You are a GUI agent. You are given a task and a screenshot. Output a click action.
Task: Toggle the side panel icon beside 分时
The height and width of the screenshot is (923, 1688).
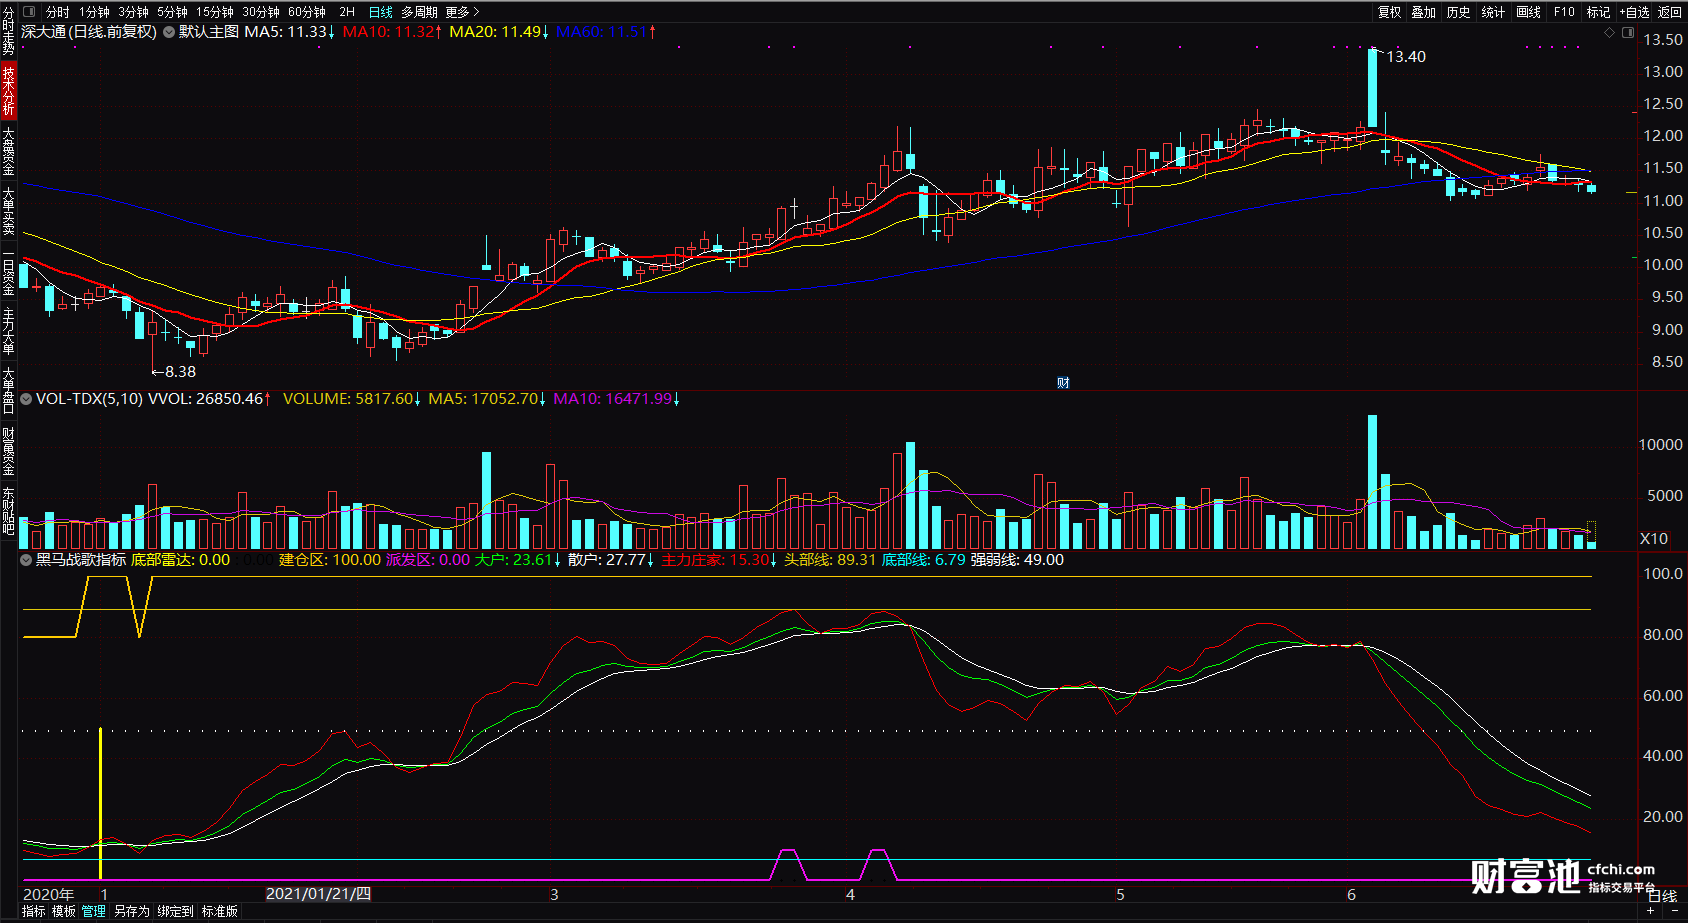point(29,12)
